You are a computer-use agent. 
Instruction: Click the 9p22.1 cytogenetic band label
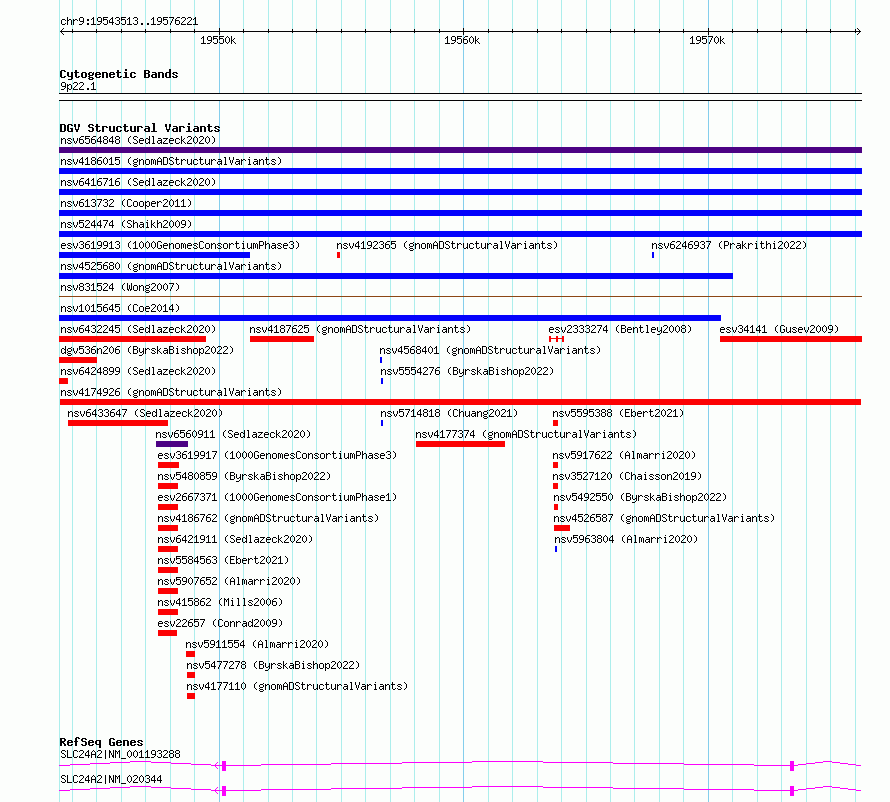(78, 86)
